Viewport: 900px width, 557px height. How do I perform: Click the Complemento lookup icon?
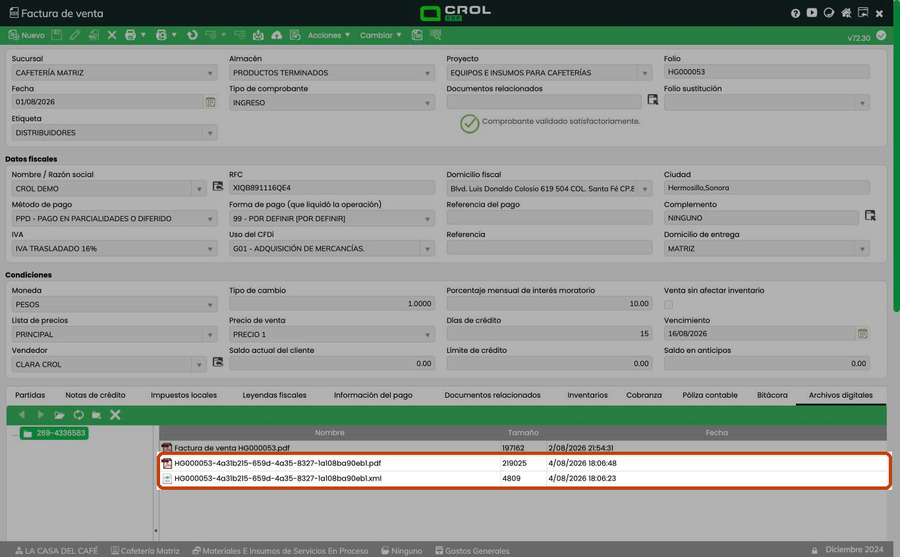870,215
